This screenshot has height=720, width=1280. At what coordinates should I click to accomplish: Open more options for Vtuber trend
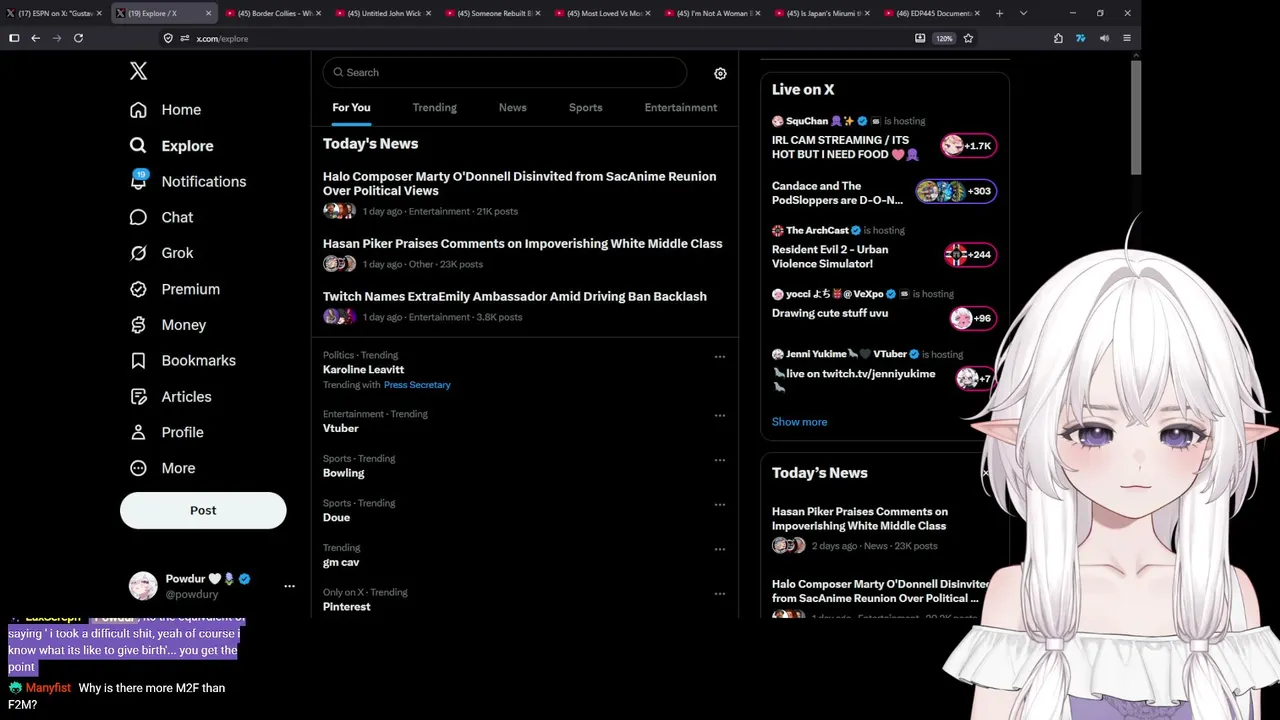pos(720,416)
